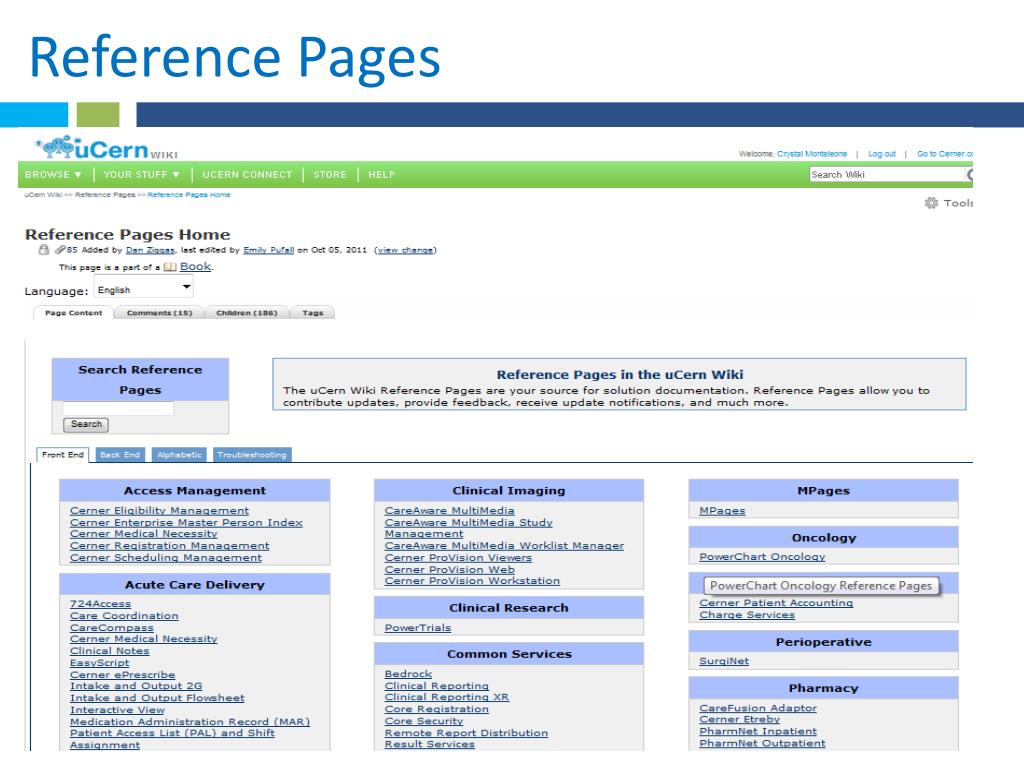Open the PharmNet Inpatient link
Viewport: 1024px width, 768px height.
(x=758, y=731)
